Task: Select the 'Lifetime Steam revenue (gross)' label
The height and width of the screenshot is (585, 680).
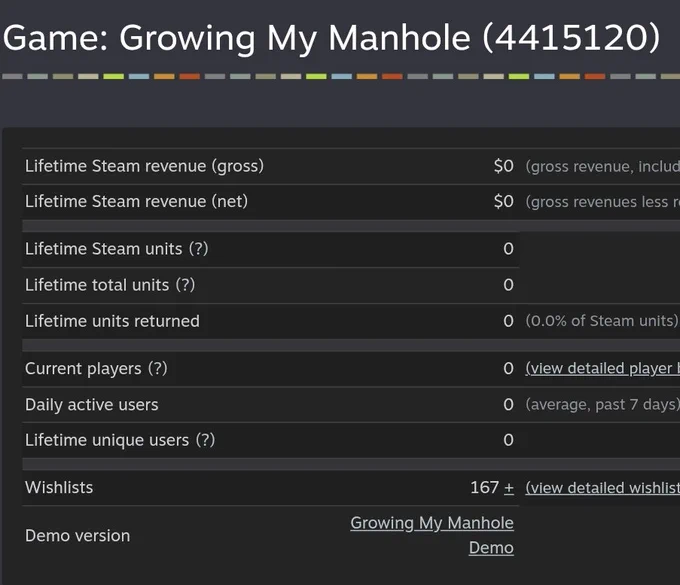Action: click(x=144, y=166)
